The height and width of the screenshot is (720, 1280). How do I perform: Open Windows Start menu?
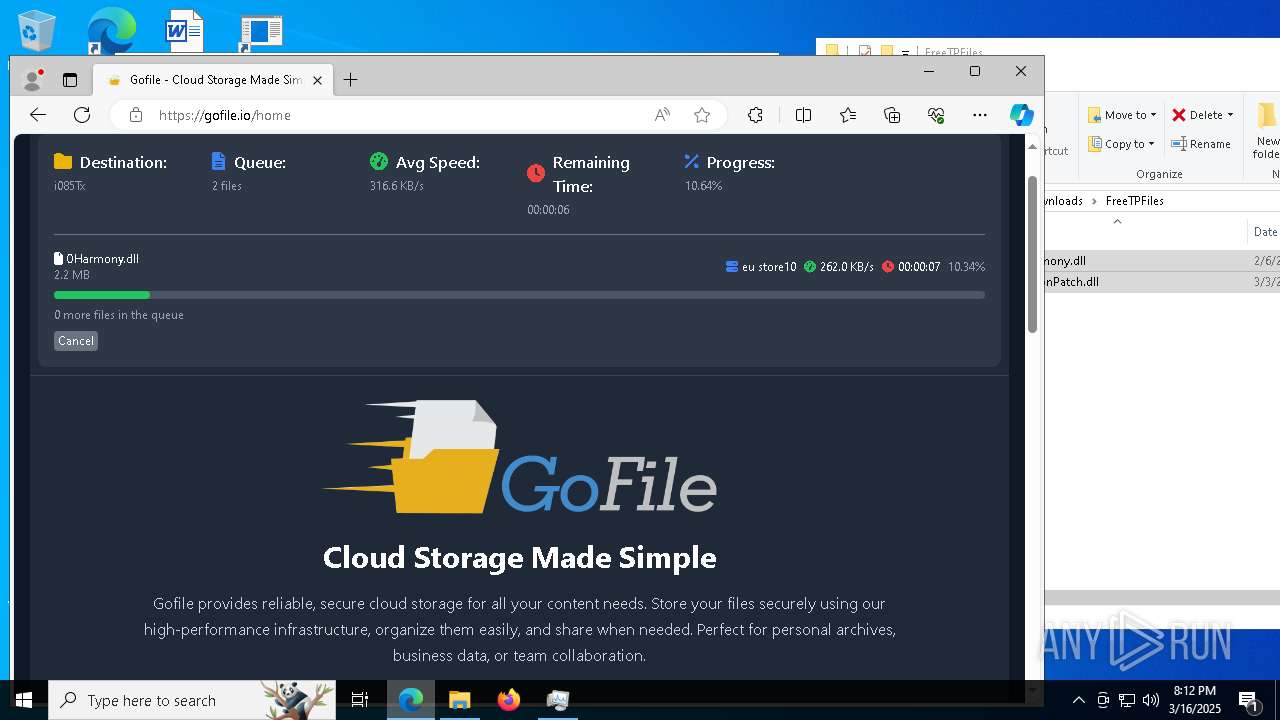24,700
